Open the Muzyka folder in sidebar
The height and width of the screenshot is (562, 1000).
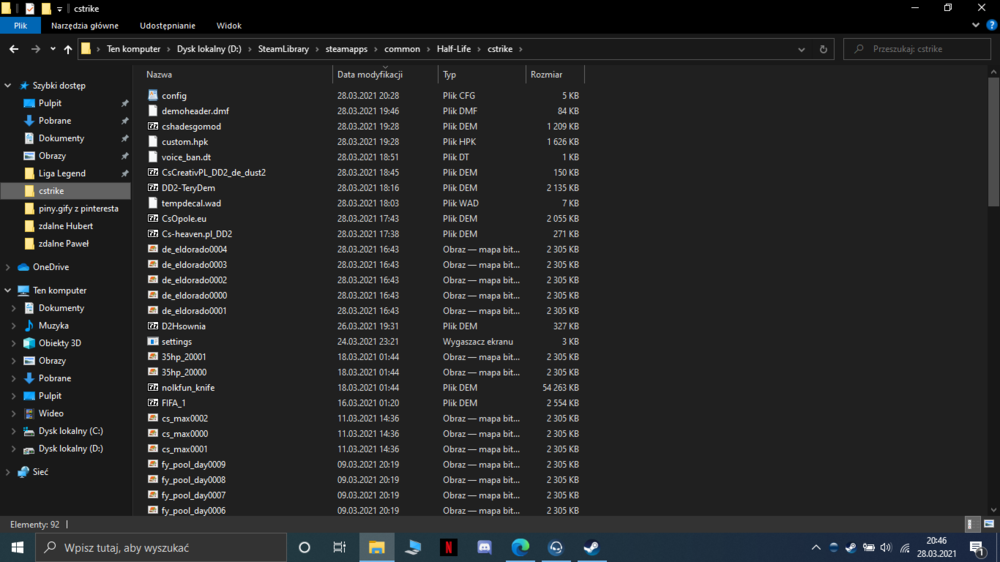coord(53,326)
